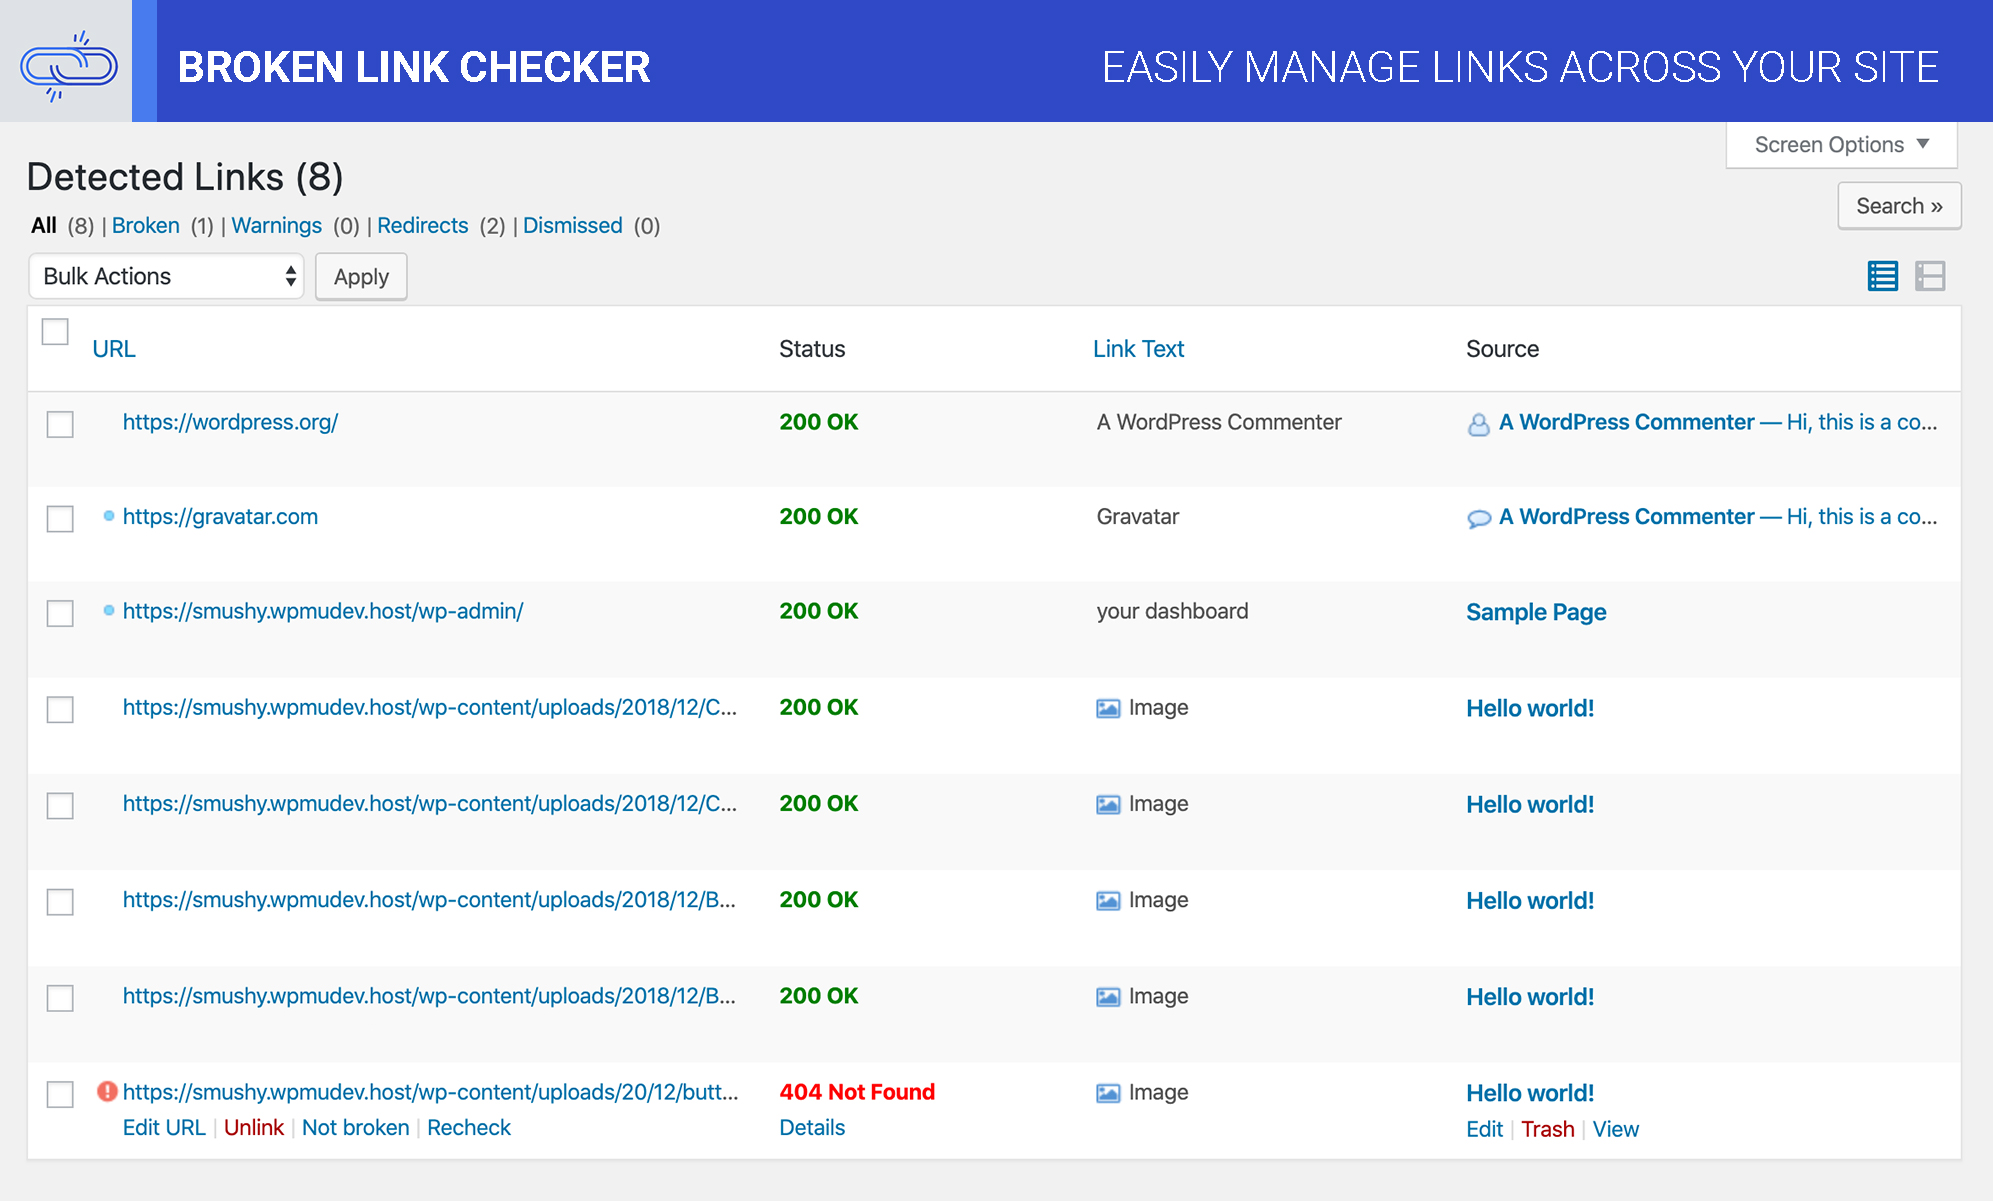Open the Broken links filter tab
The height and width of the screenshot is (1201, 1993).
[145, 225]
